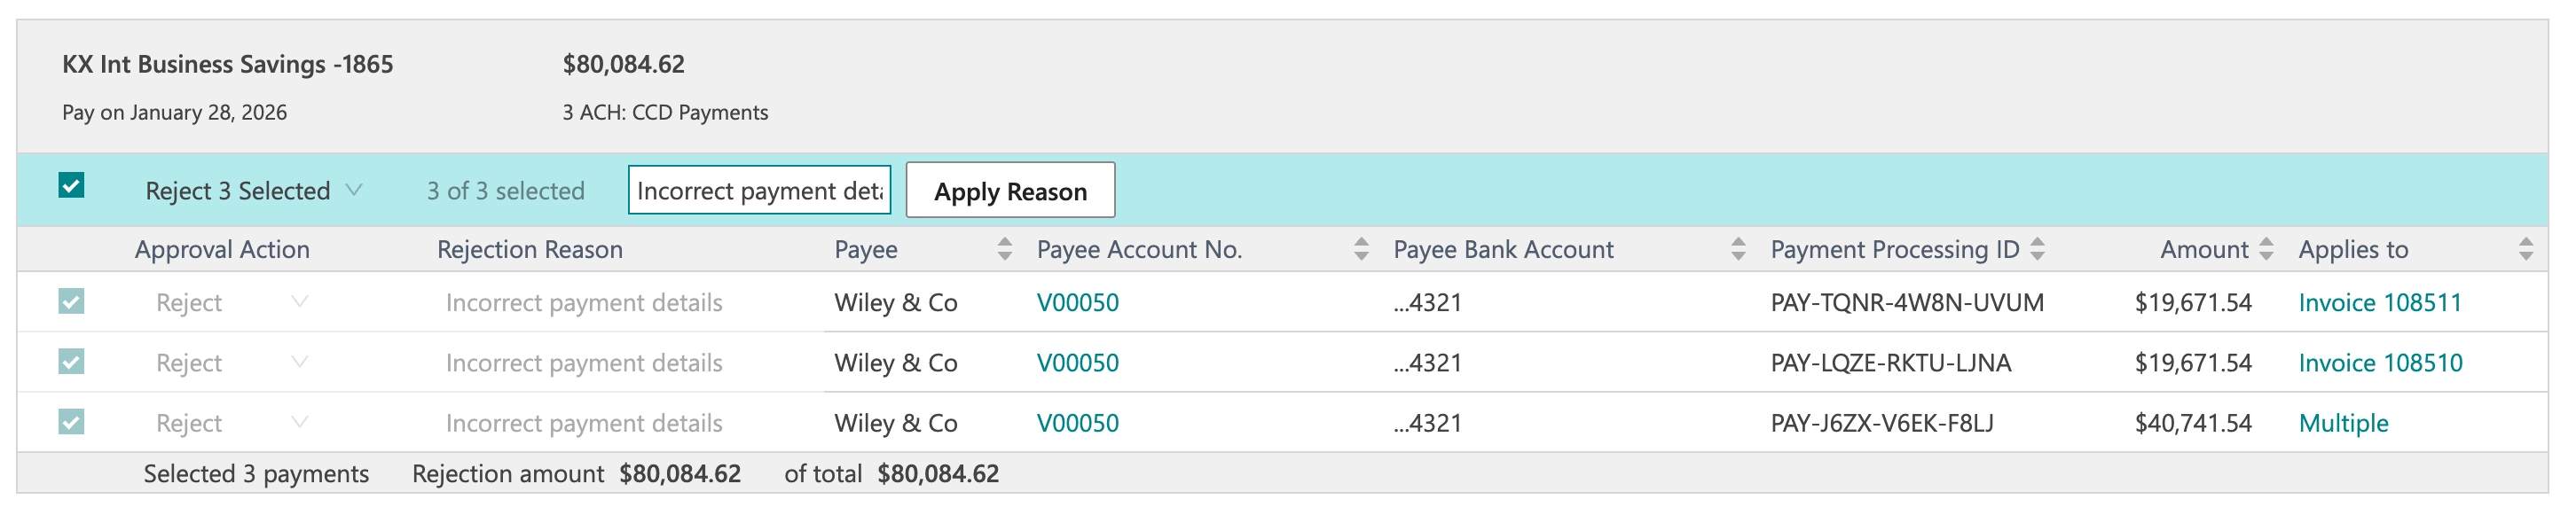Open the Reject 3 Selected dropdown

pyautogui.click(x=254, y=191)
